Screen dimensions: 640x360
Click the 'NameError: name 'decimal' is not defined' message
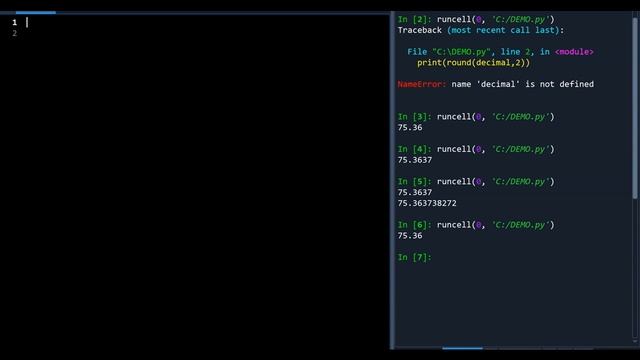(x=496, y=84)
